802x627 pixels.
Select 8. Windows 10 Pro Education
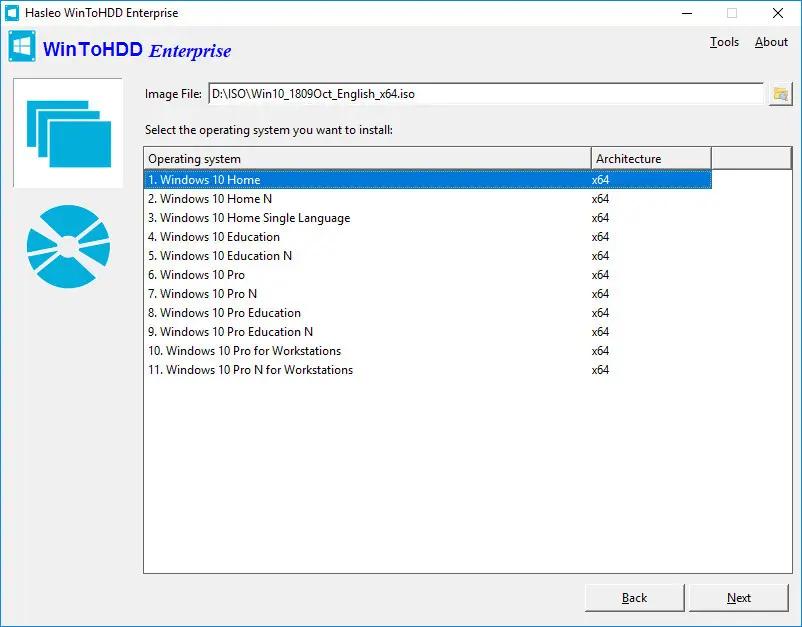point(428,312)
